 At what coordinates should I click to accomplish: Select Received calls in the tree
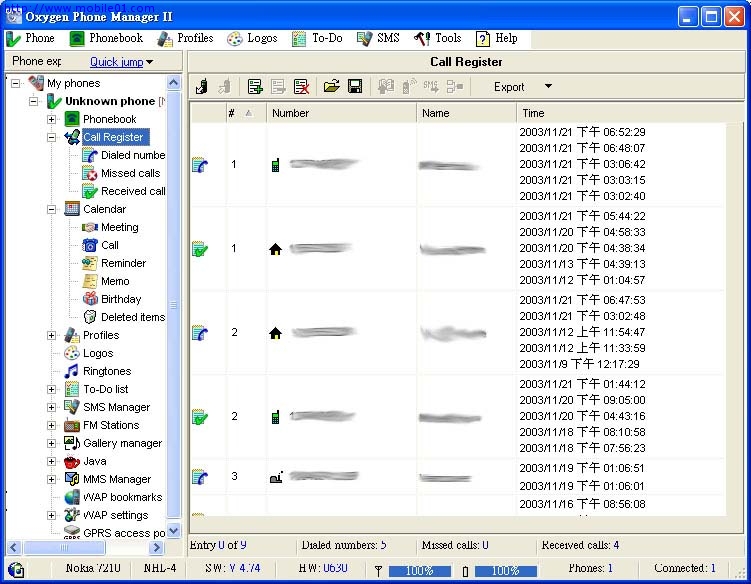(x=133, y=191)
